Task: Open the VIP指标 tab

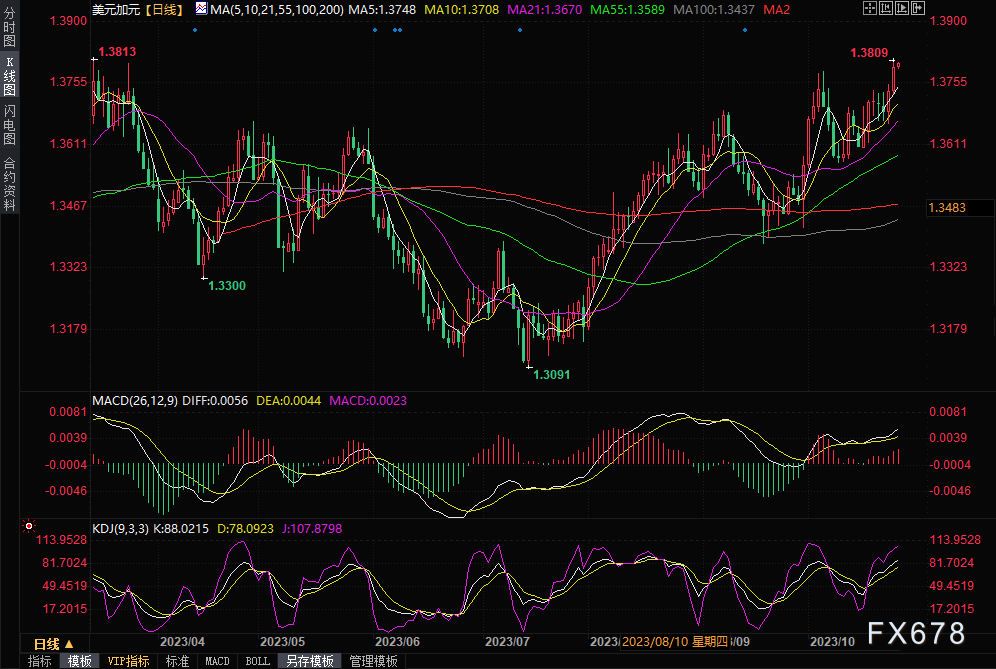Action: [x=128, y=661]
